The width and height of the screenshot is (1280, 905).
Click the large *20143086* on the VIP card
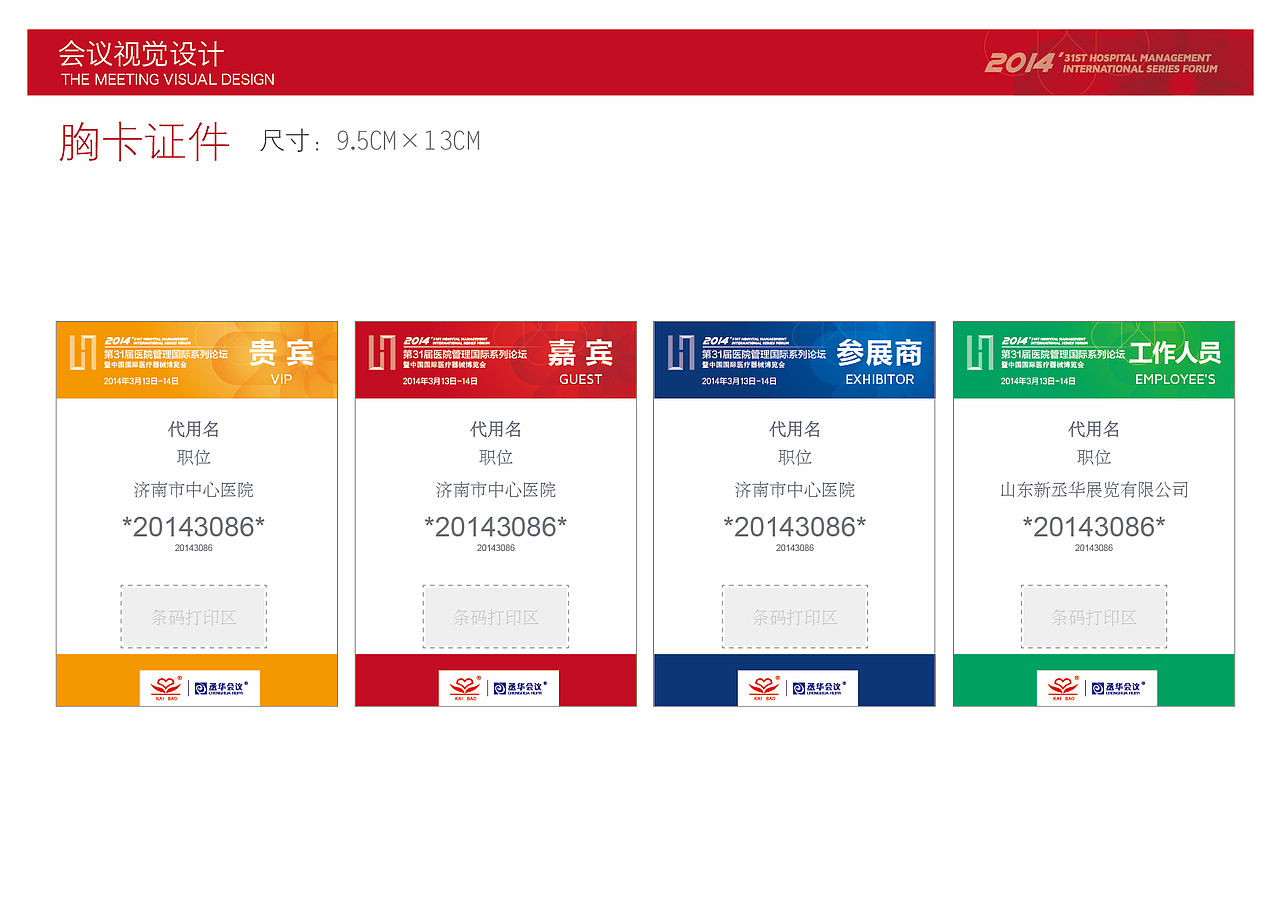coord(194,526)
